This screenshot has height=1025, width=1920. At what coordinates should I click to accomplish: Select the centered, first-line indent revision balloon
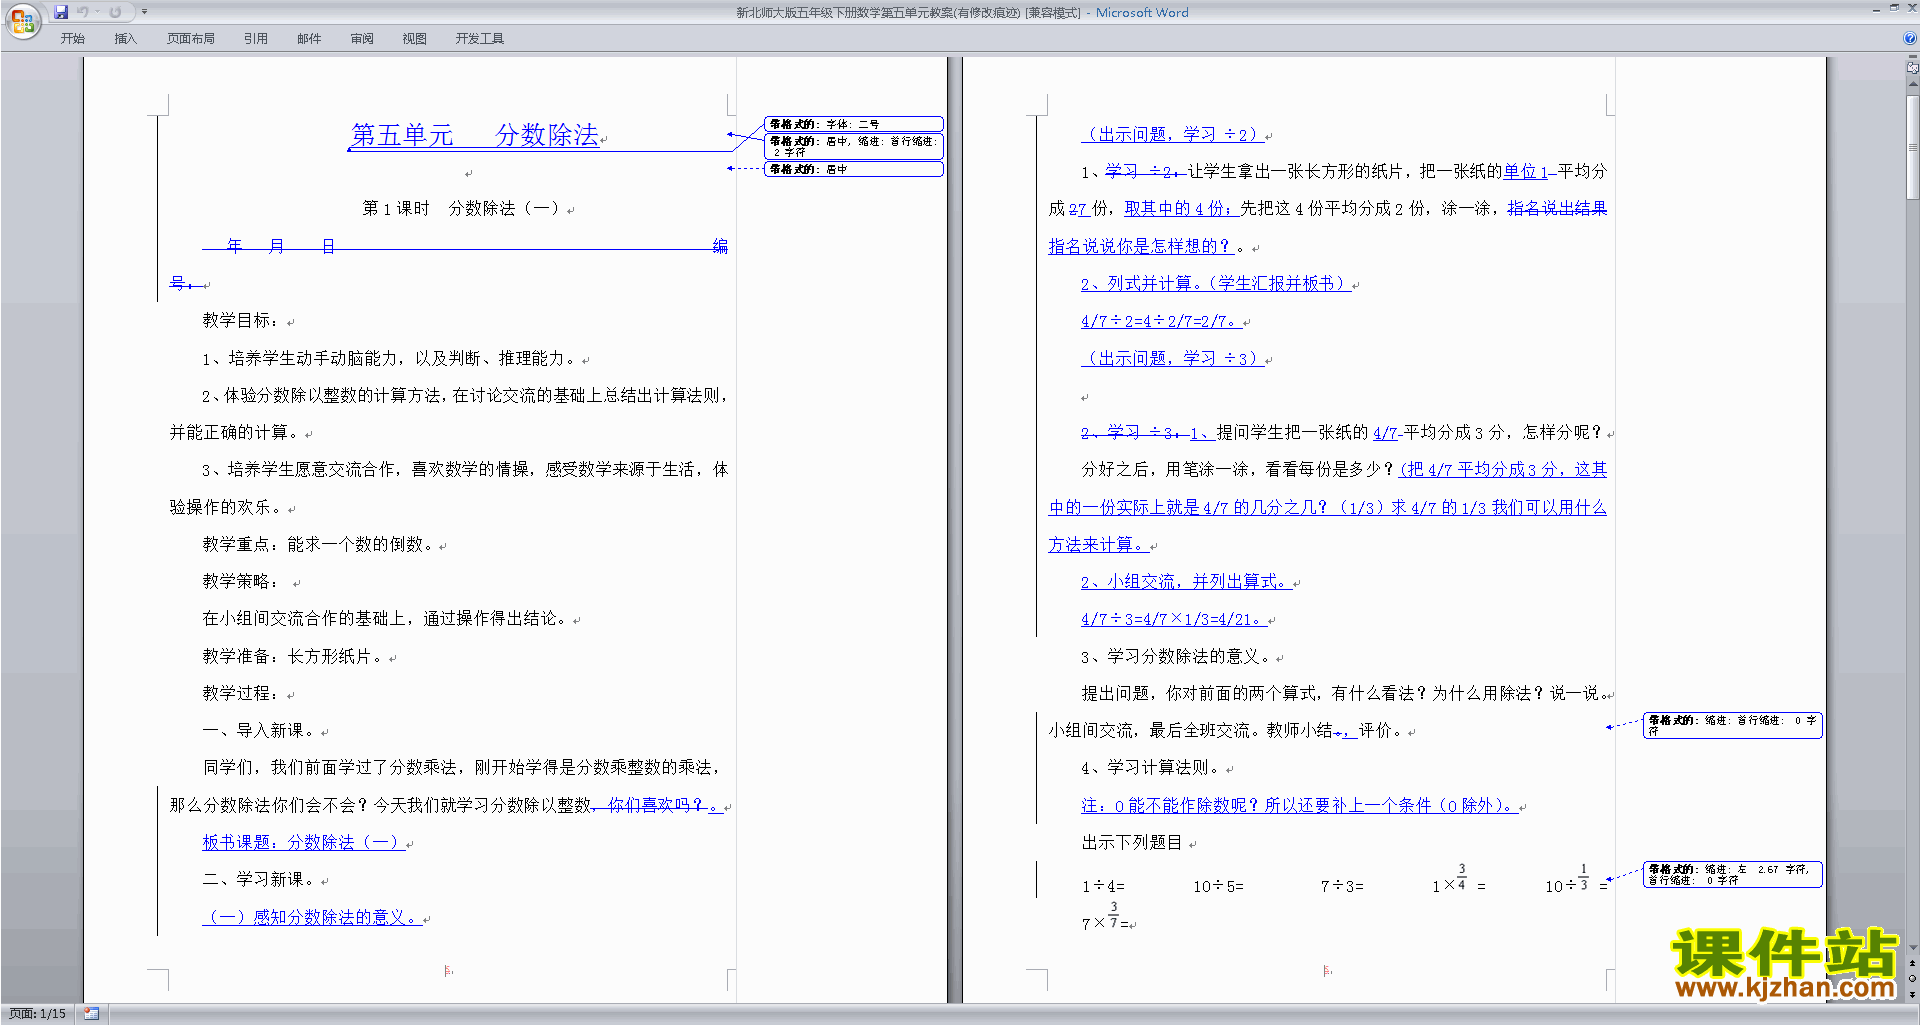853,146
